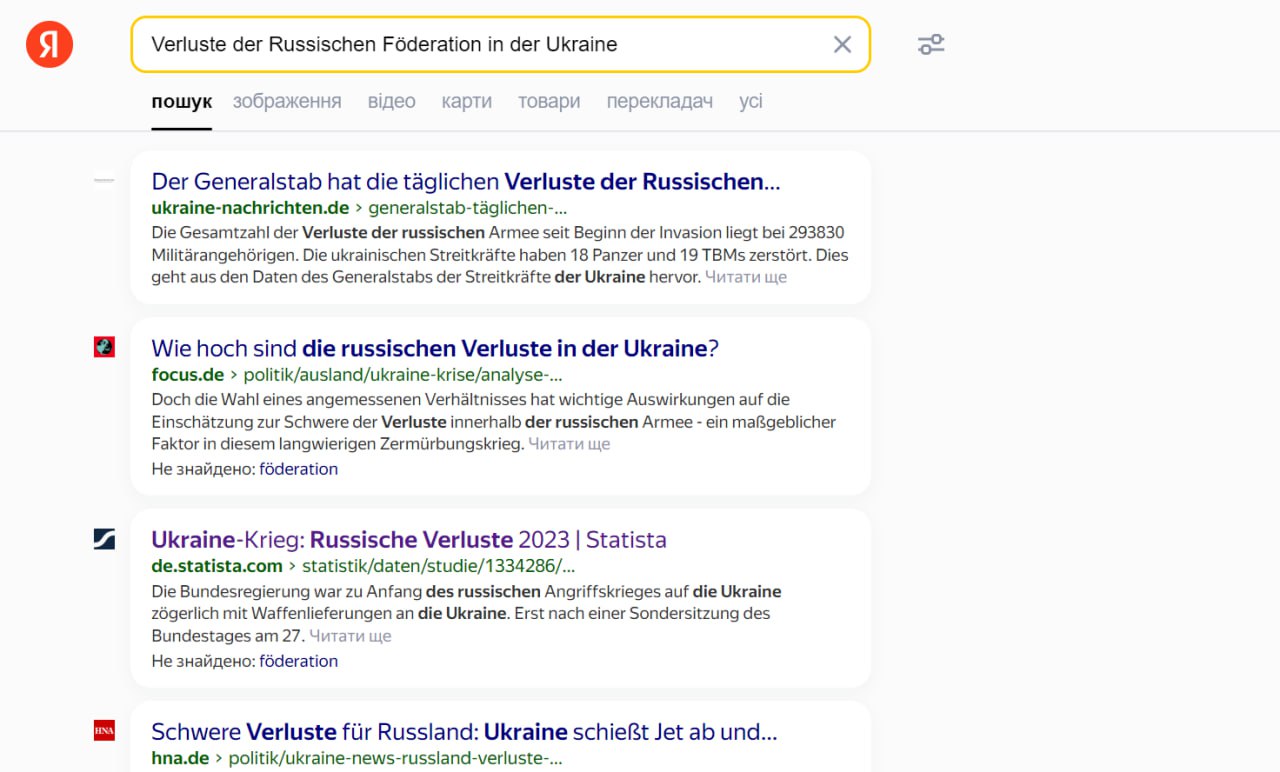Open search filter settings icon

click(931, 45)
